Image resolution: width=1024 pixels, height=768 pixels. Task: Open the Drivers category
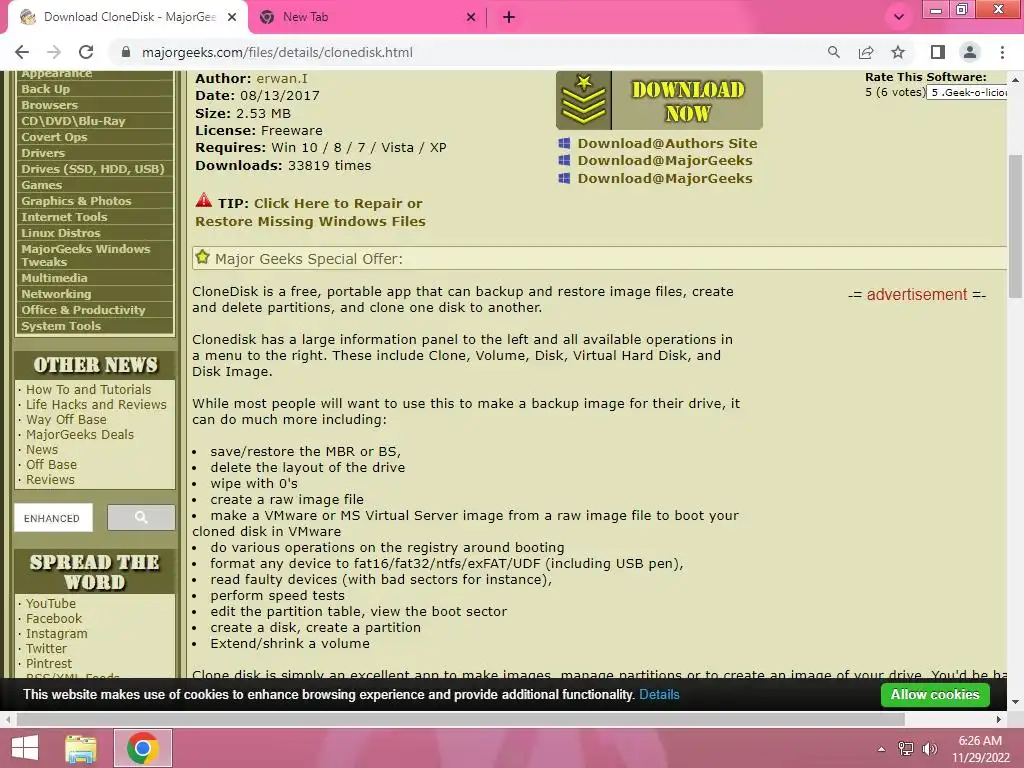(x=95, y=153)
